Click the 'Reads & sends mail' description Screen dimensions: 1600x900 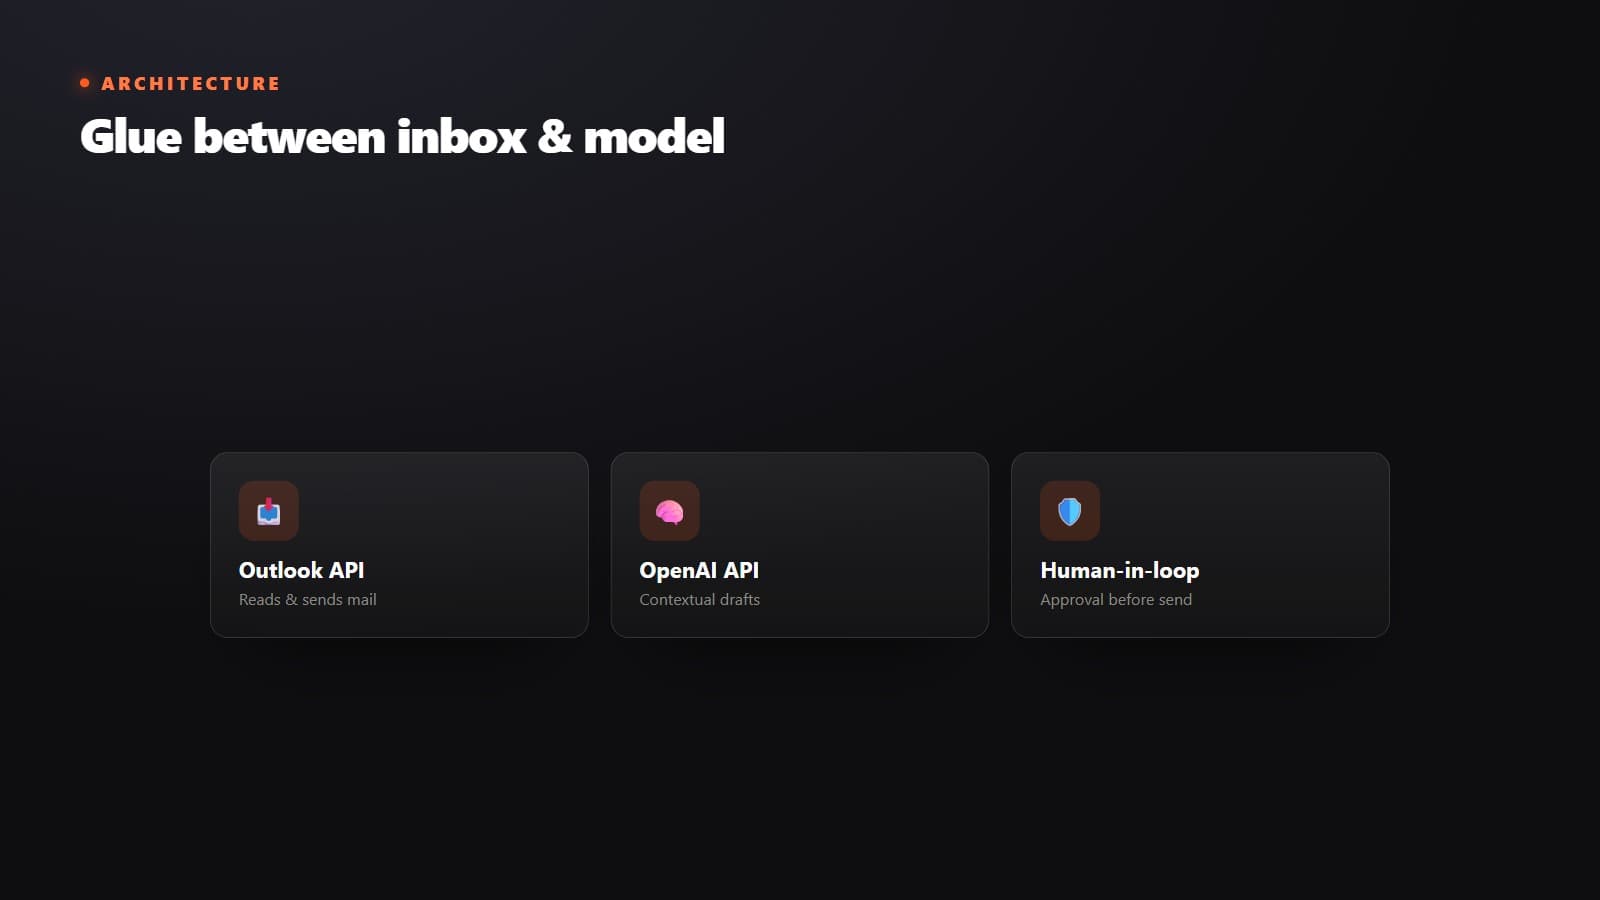tap(308, 600)
